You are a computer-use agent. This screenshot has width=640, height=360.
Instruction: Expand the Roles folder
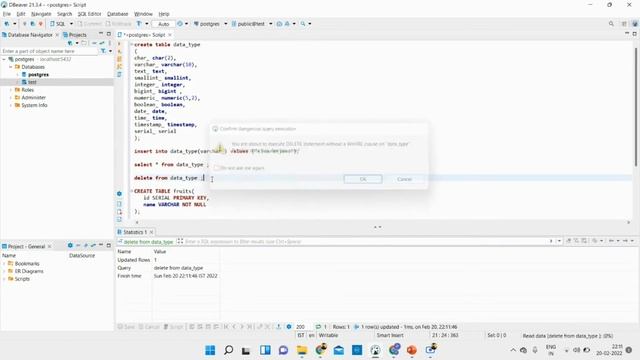[11, 90]
